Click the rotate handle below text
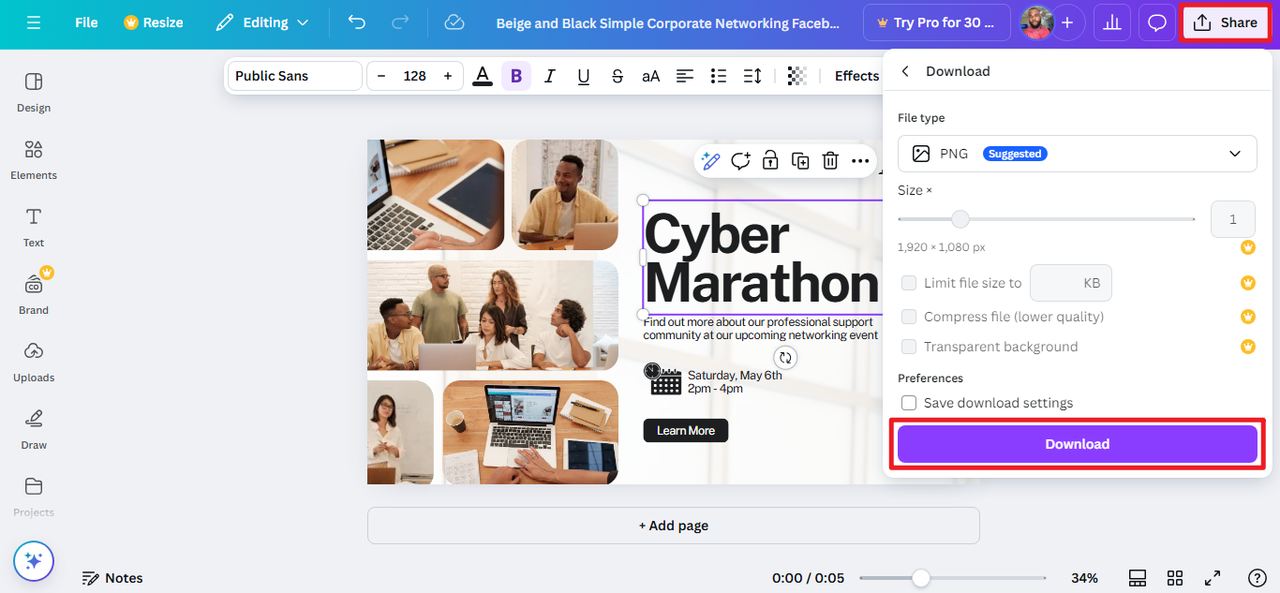Image resolution: width=1280 pixels, height=593 pixels. coord(786,358)
